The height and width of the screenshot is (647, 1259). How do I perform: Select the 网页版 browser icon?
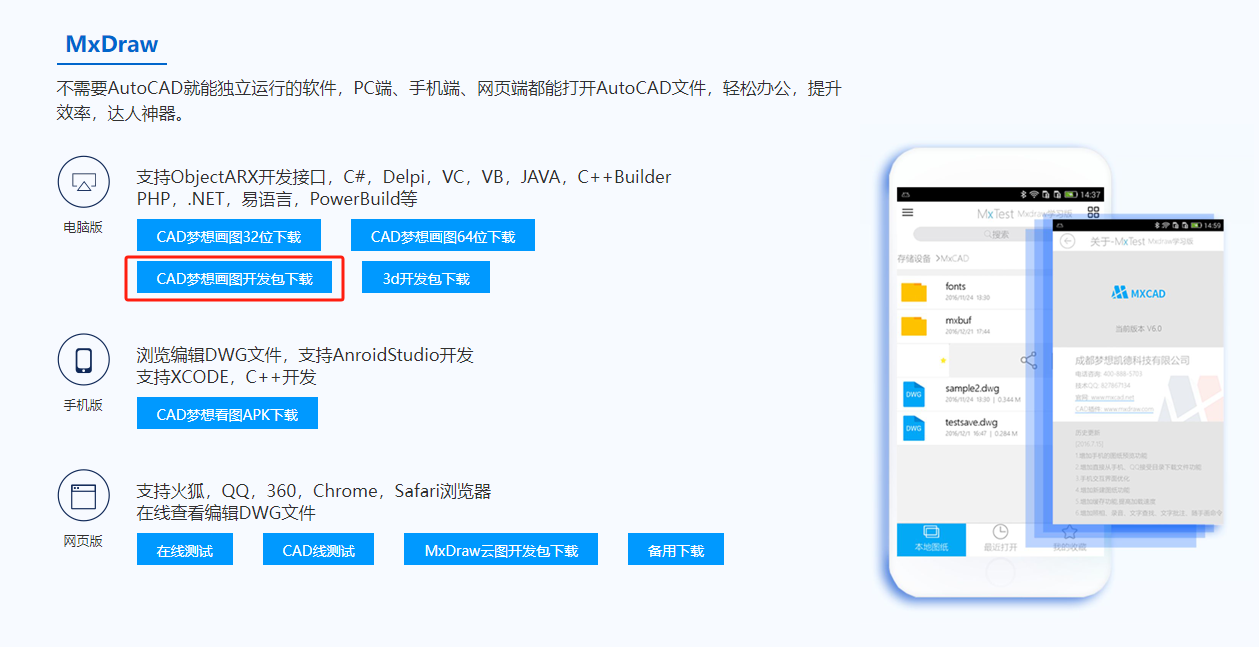coord(83,495)
